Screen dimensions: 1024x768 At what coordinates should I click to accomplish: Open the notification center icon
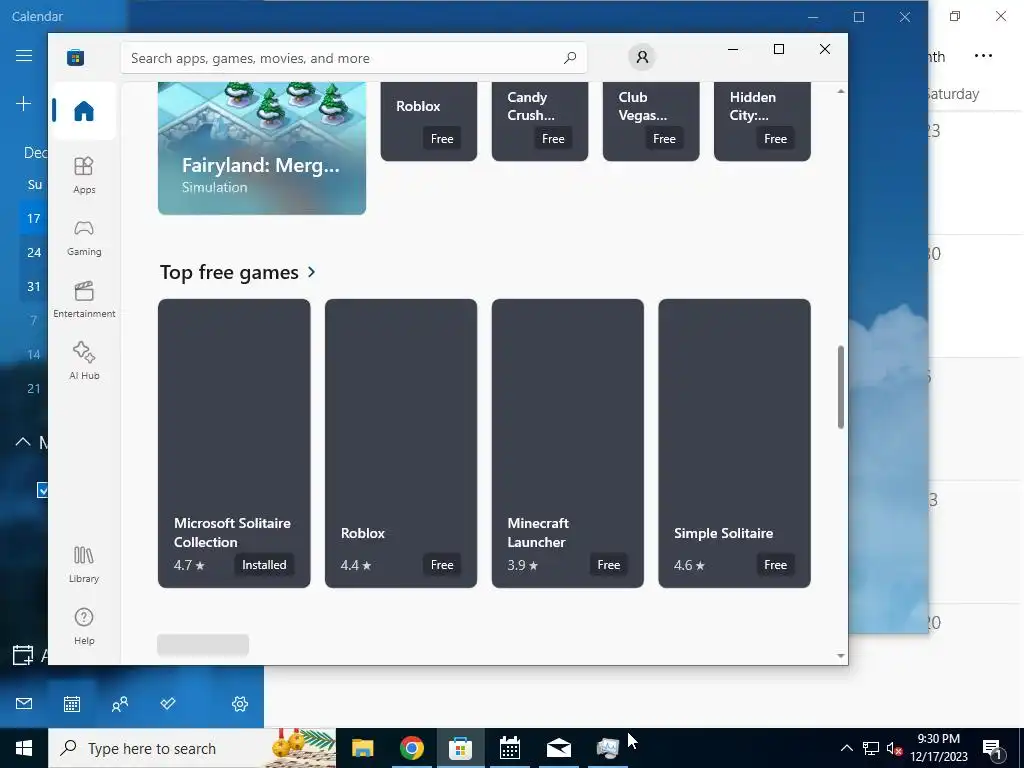point(992,749)
